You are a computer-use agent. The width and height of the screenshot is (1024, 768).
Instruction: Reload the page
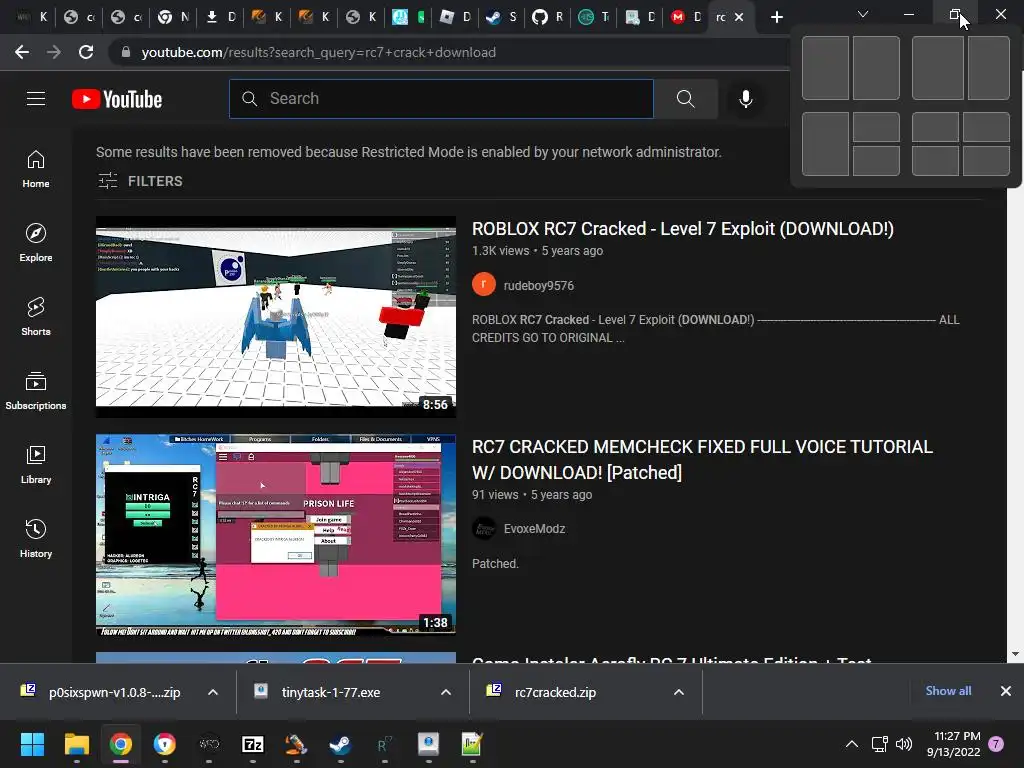click(86, 52)
